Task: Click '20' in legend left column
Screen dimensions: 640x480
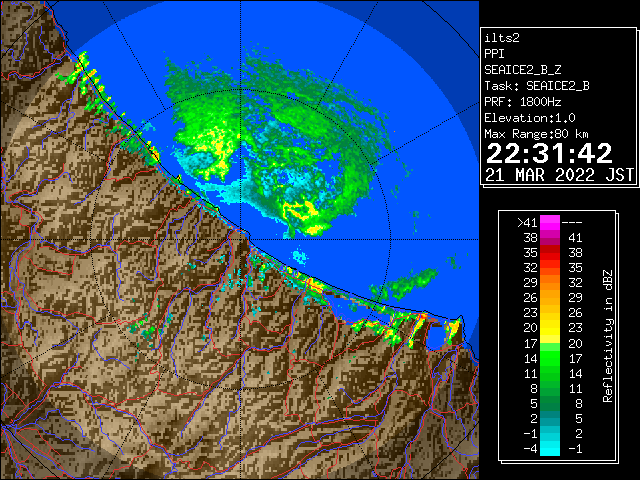Action: click(x=530, y=328)
